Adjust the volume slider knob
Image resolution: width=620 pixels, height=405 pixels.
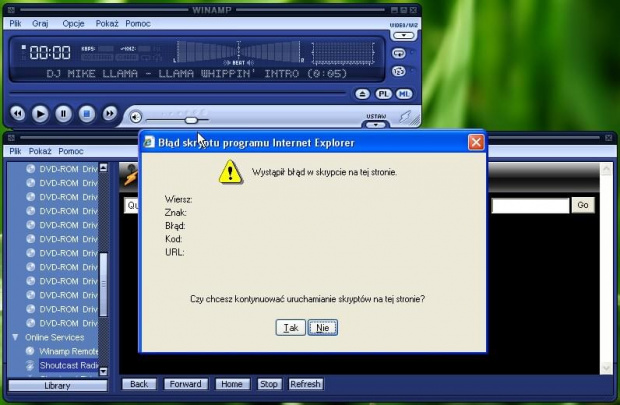(191, 120)
